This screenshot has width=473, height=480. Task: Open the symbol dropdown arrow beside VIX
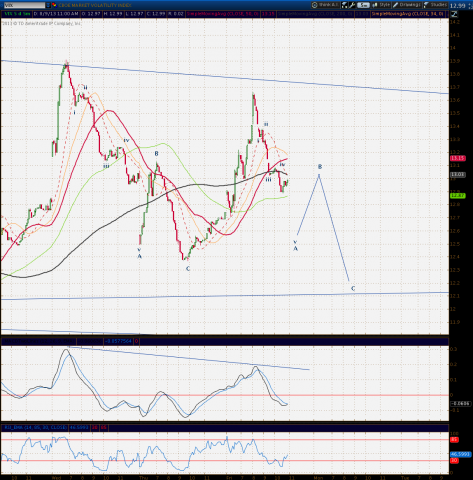(x=48, y=5)
